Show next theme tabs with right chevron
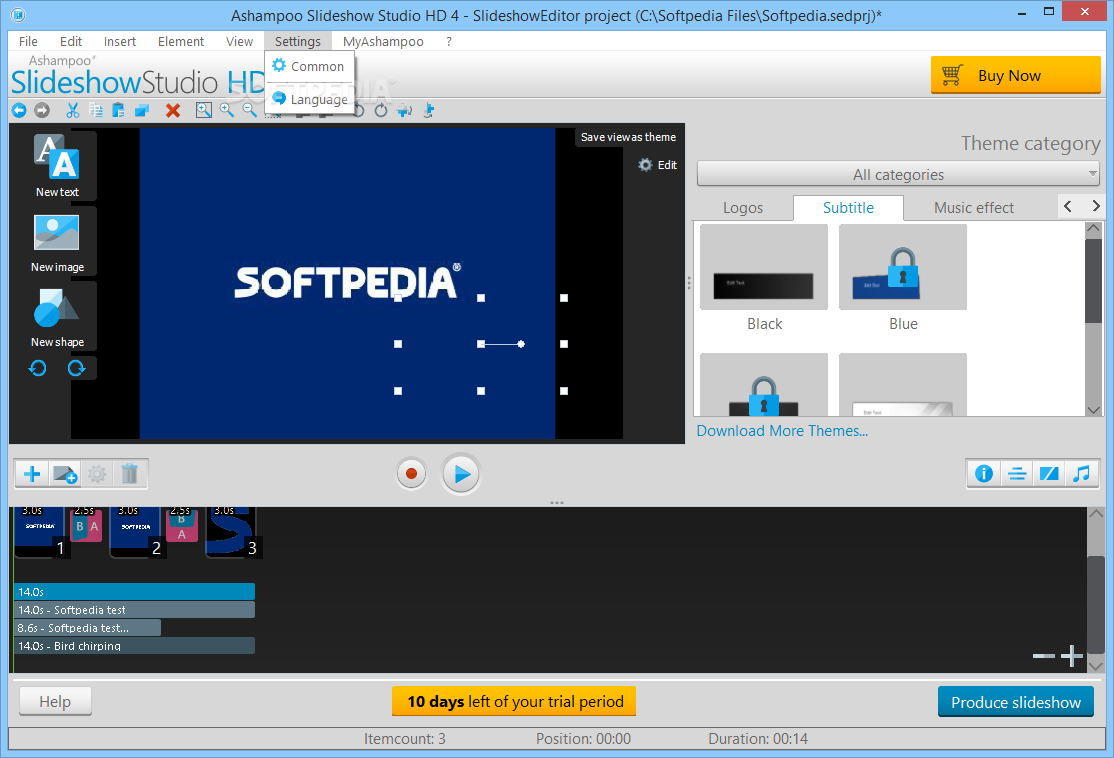Viewport: 1114px width, 758px height. point(1096,206)
